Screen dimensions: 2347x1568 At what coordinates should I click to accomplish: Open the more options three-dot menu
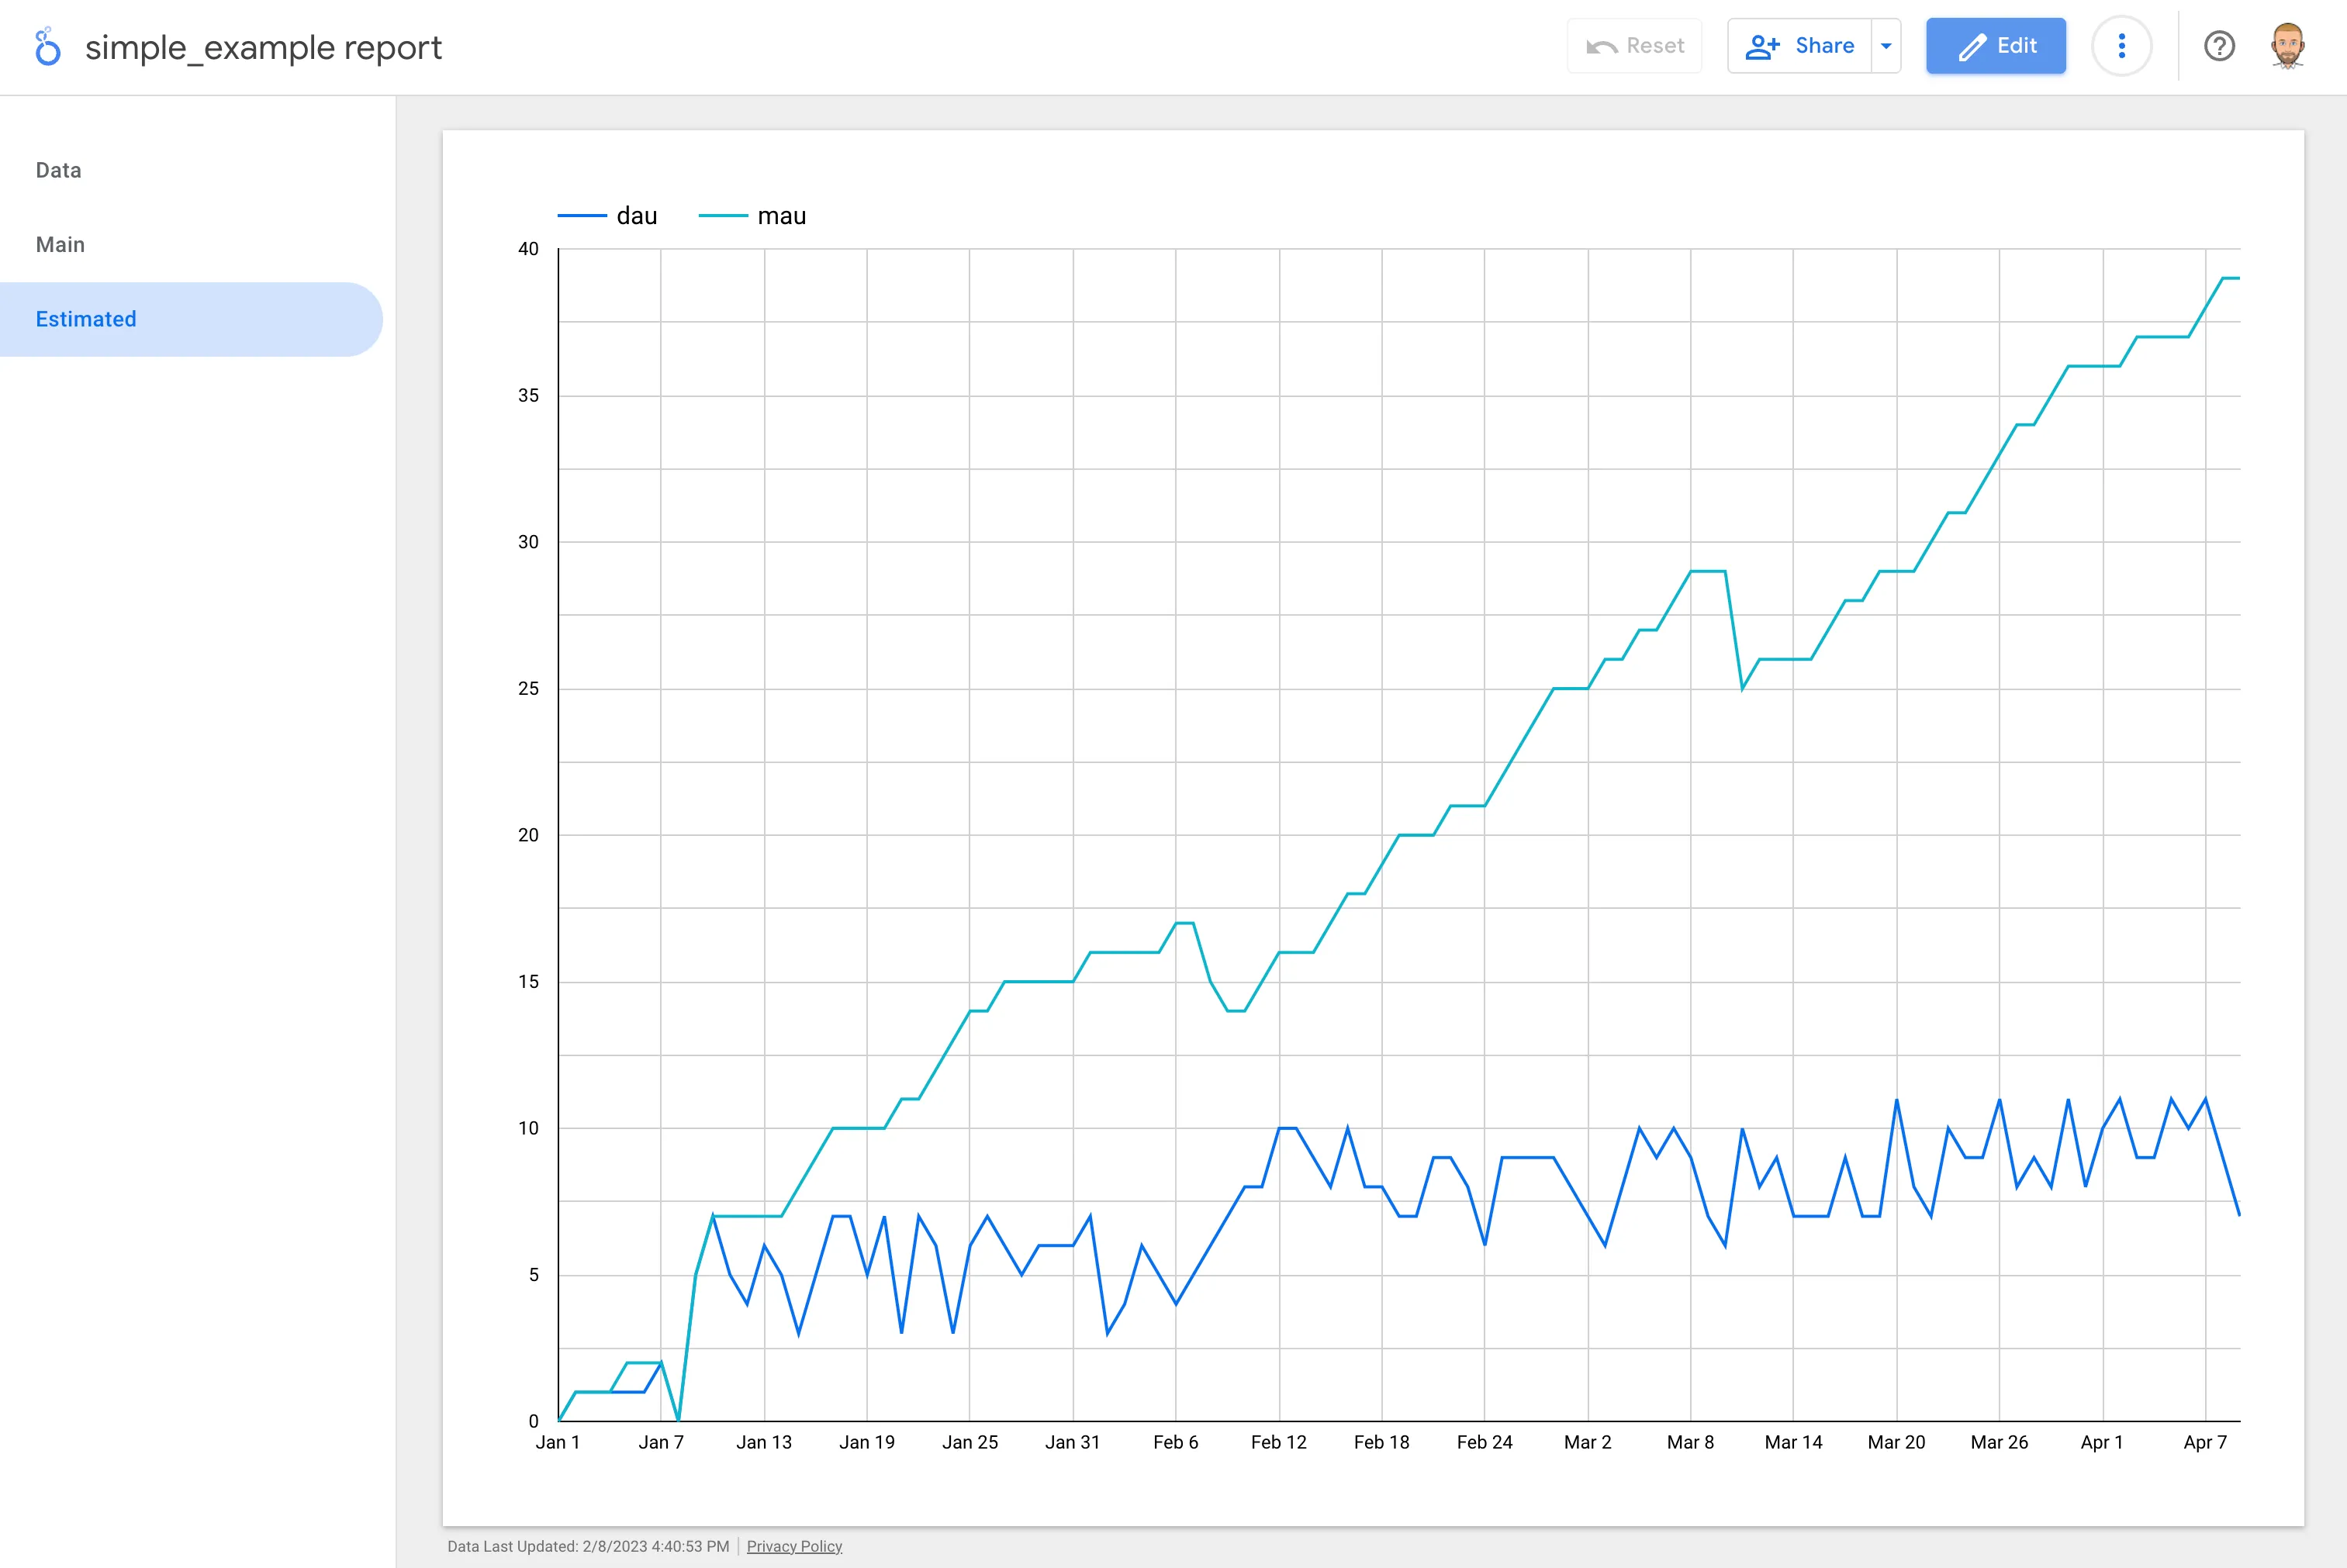click(x=2122, y=46)
